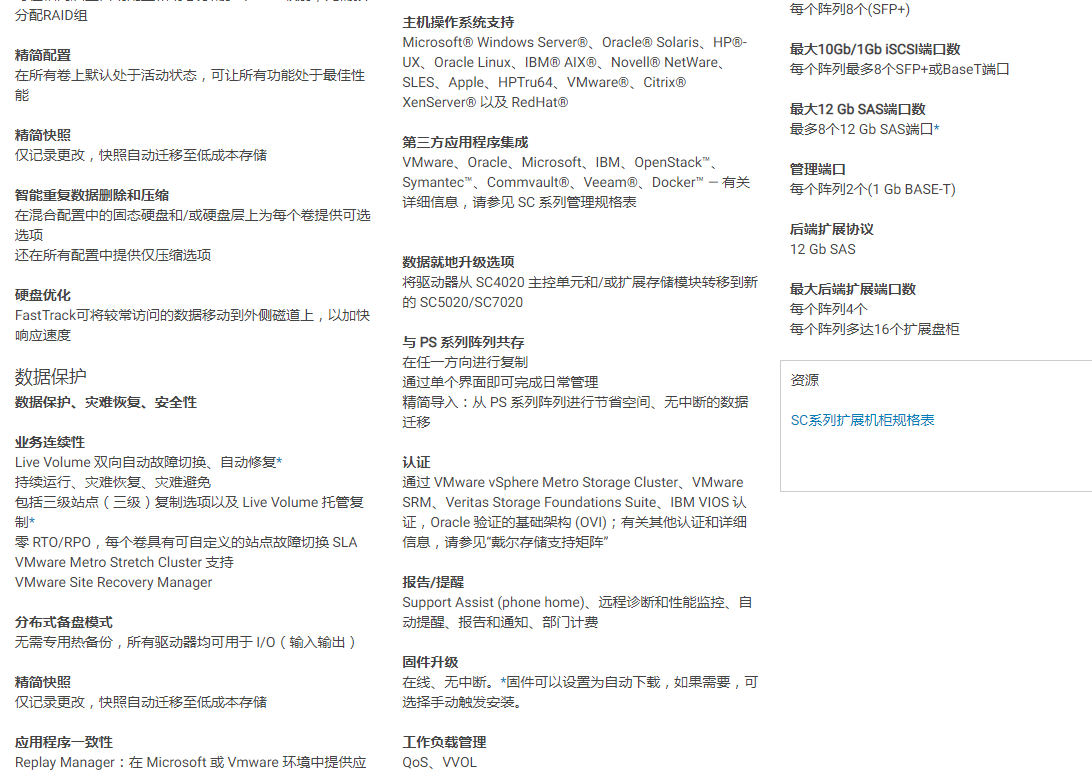Click the 持续运行、灾难恢复、灾难避免 line
This screenshot has width=1092, height=771.
[x=113, y=482]
